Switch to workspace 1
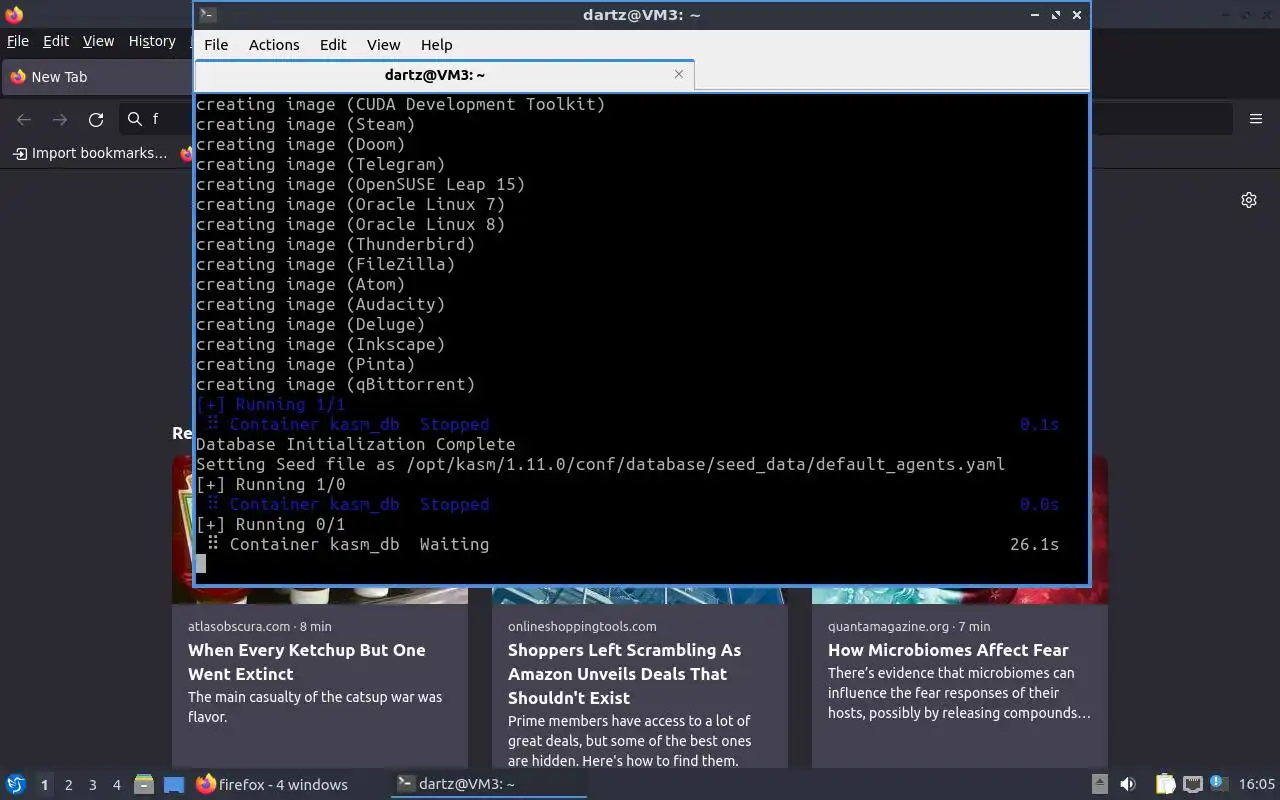Viewport: 1280px width, 800px height. click(44, 785)
